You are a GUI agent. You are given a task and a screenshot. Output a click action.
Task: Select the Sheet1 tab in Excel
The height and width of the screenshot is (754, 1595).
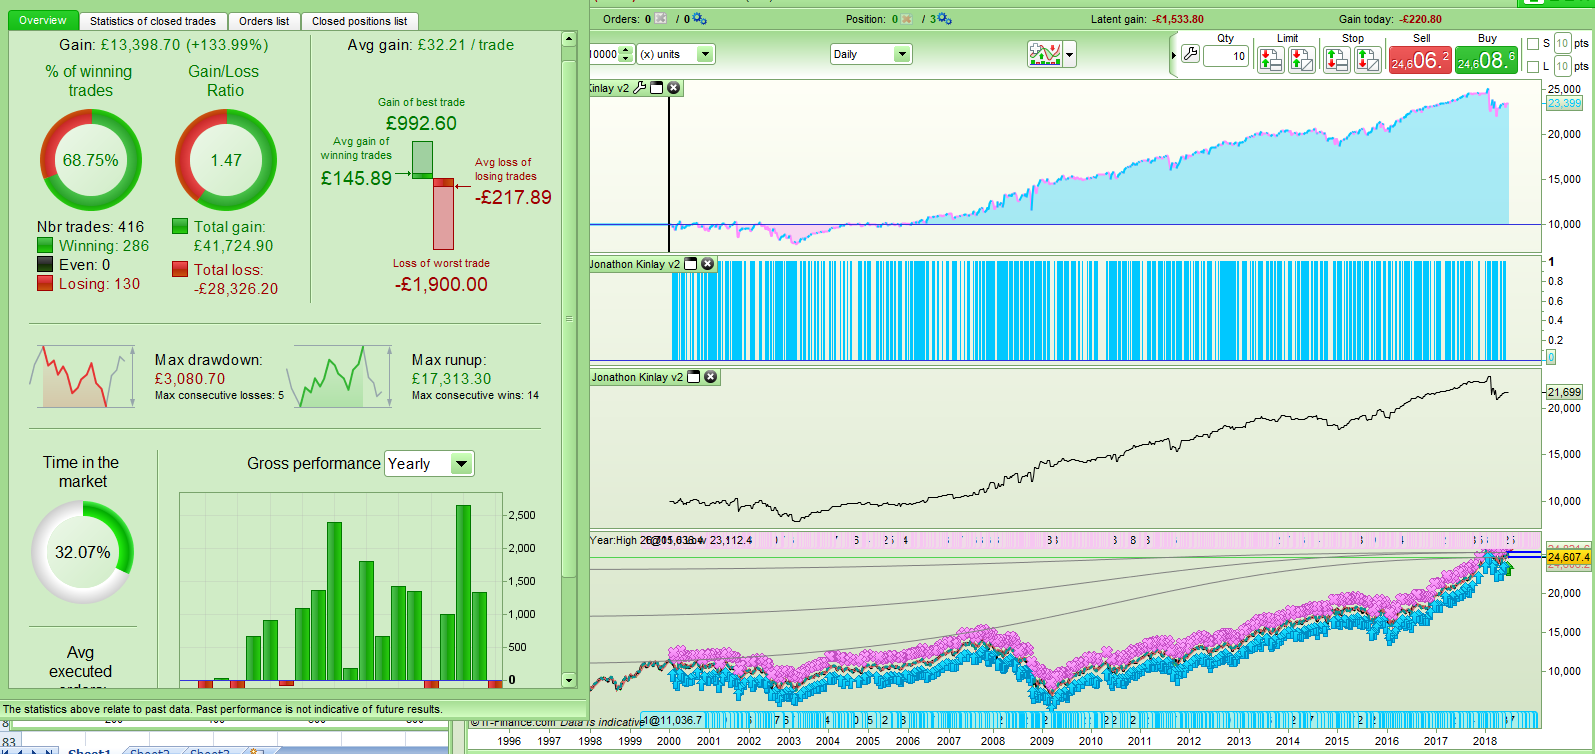[x=89, y=750]
